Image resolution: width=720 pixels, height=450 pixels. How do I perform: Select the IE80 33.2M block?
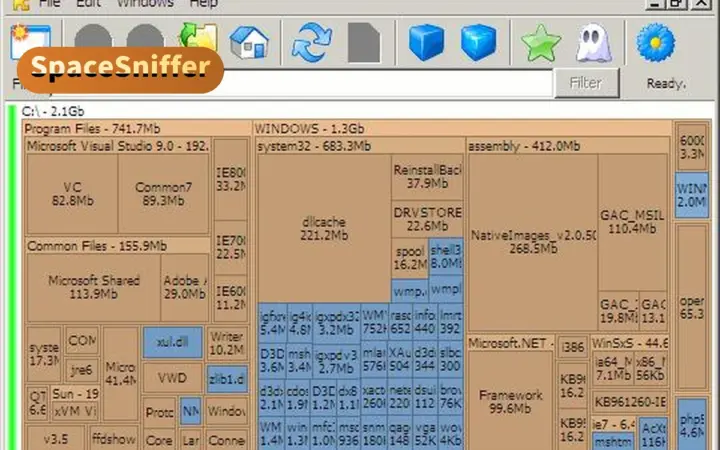click(231, 179)
